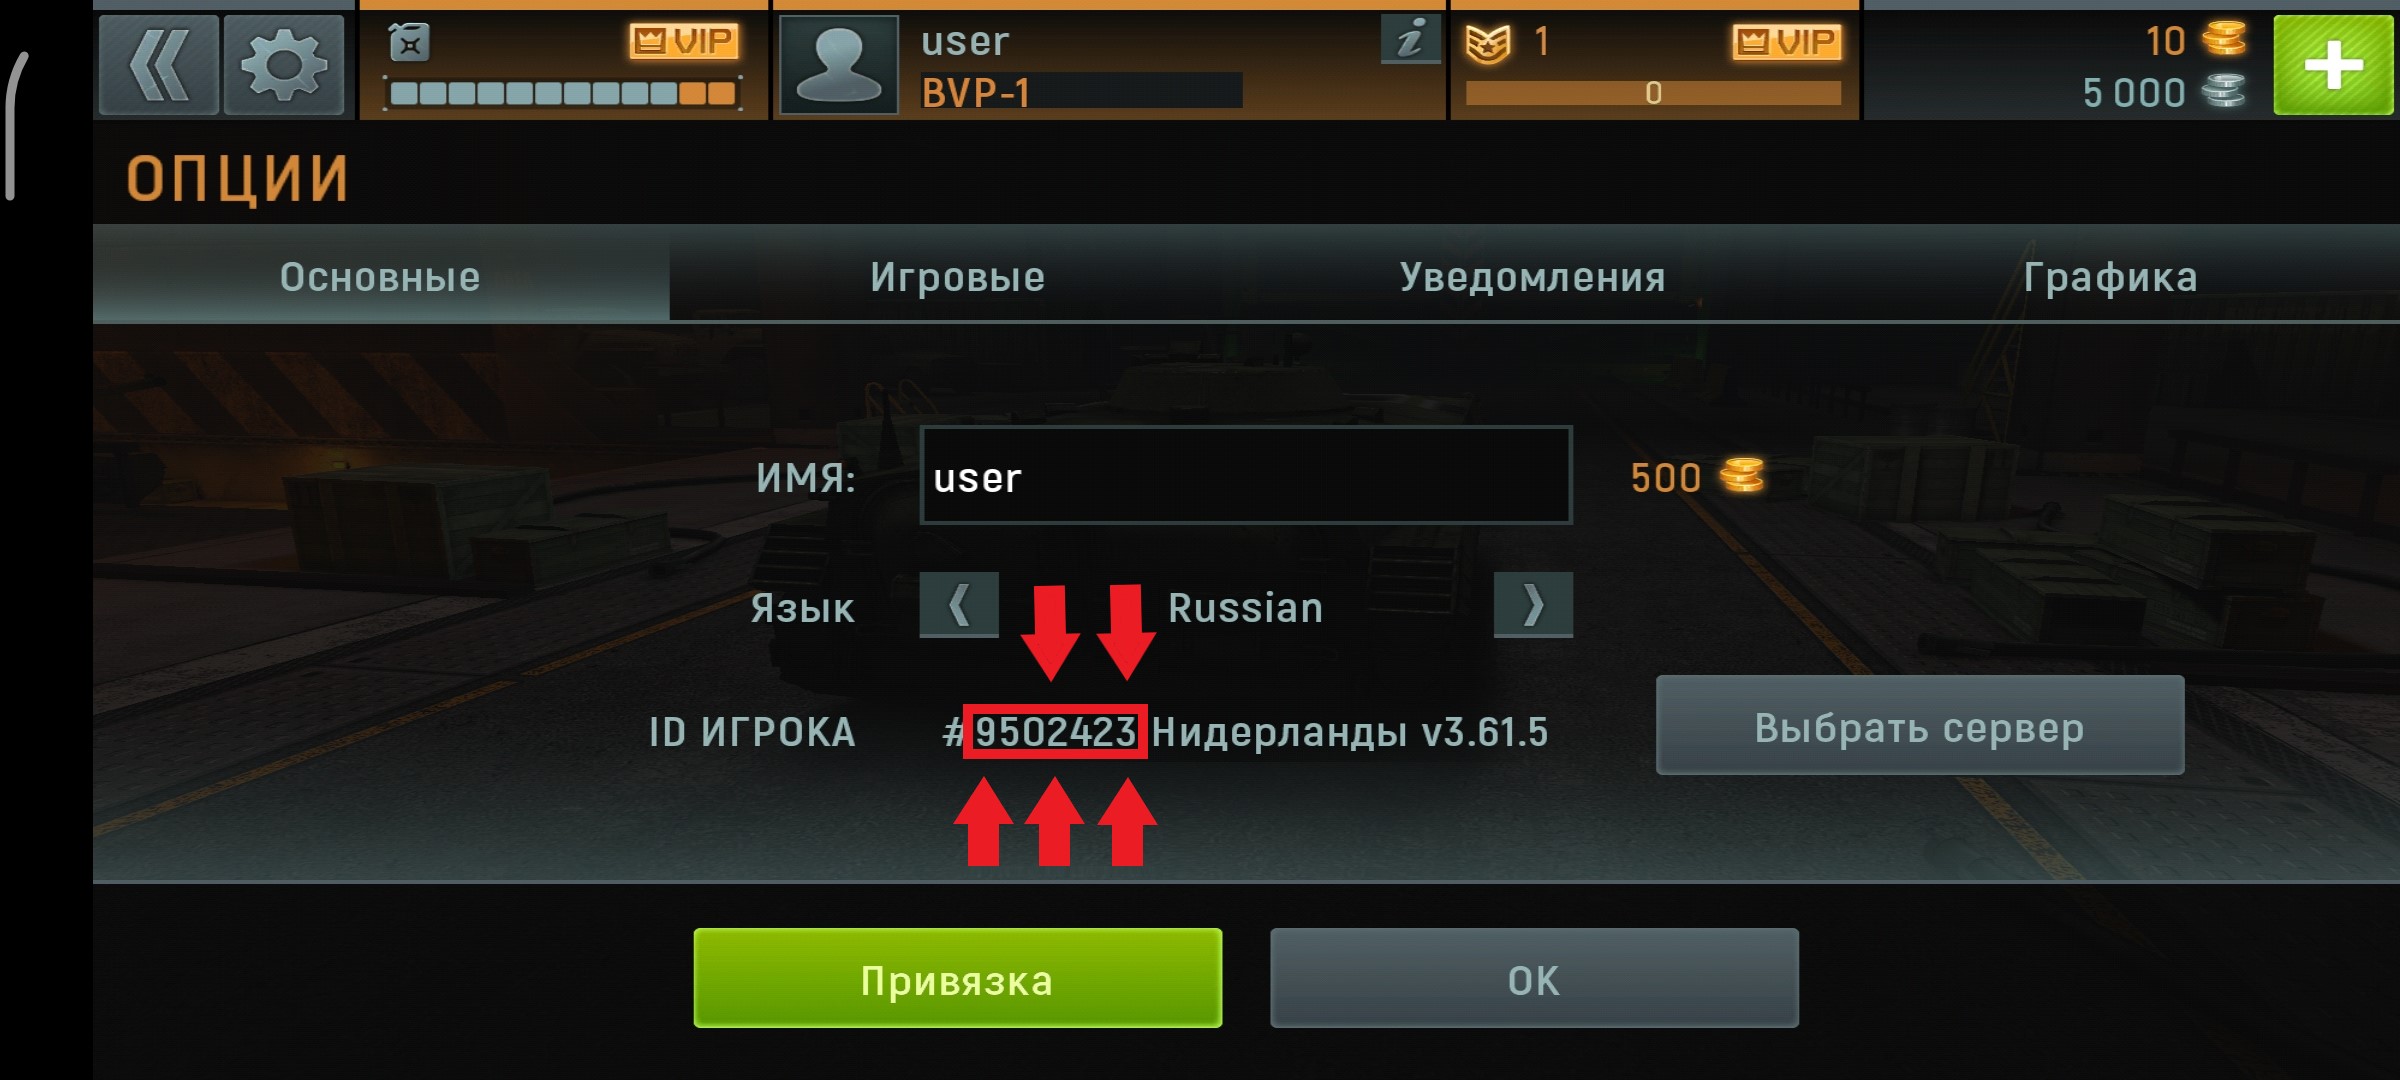Open the Игровые tab

(x=957, y=277)
